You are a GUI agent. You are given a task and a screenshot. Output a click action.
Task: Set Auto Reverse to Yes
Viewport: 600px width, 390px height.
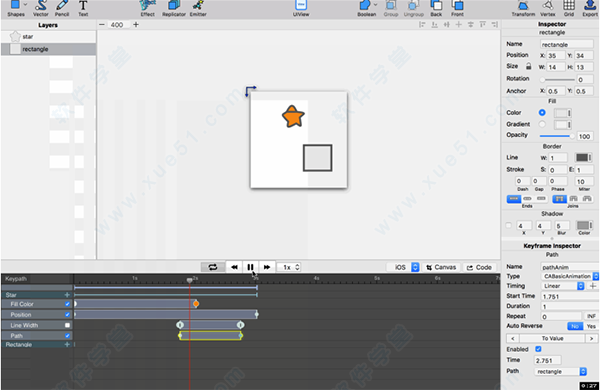point(591,326)
